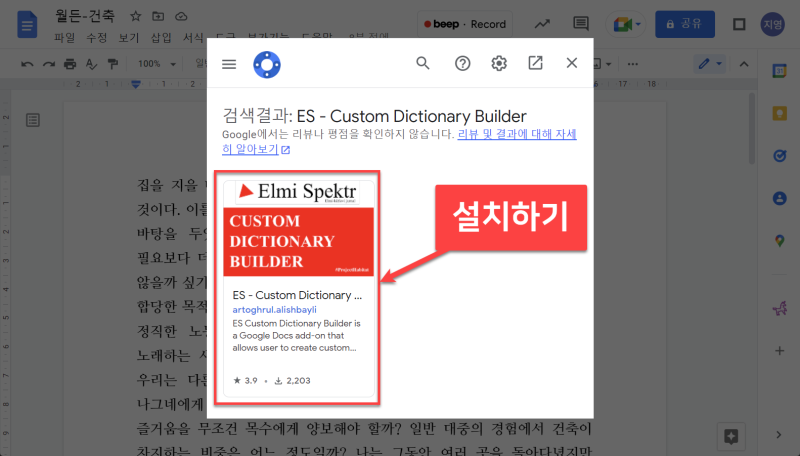Viewport: 800px width, 456px height.
Task: Open Google Contacts in side panel
Action: (780, 198)
